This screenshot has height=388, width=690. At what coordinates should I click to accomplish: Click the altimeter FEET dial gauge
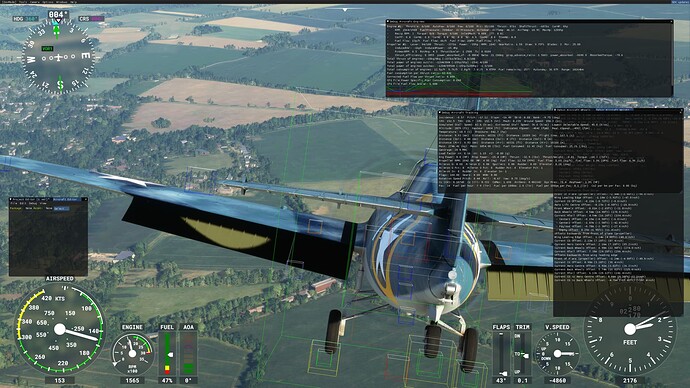pyautogui.click(x=630, y=329)
